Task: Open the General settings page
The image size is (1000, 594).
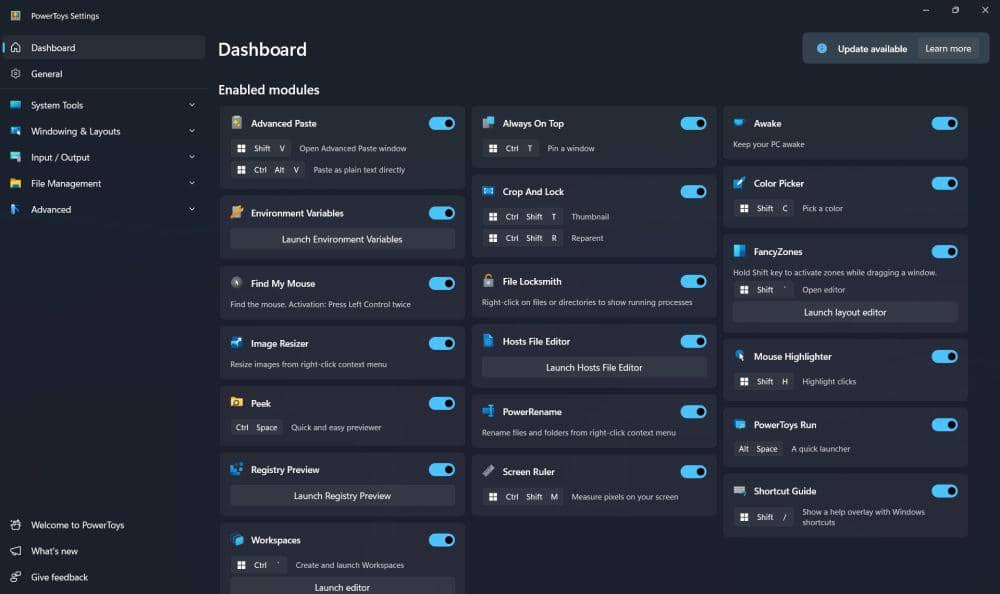Action: [47, 73]
